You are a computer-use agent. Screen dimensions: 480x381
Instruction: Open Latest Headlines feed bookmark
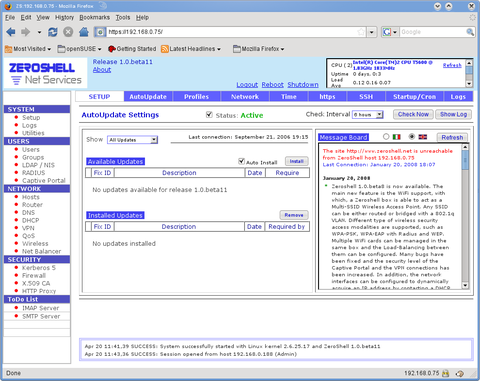point(191,49)
